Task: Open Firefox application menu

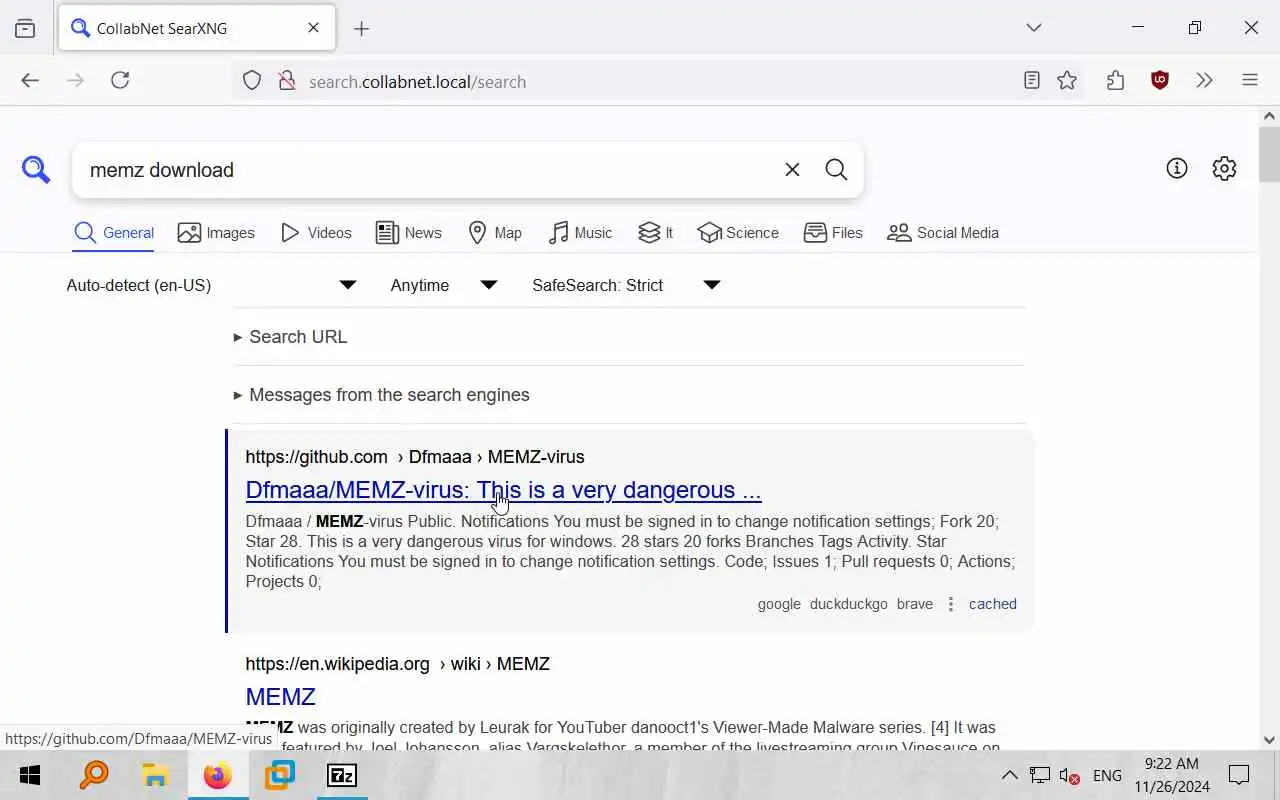Action: 1249,81
